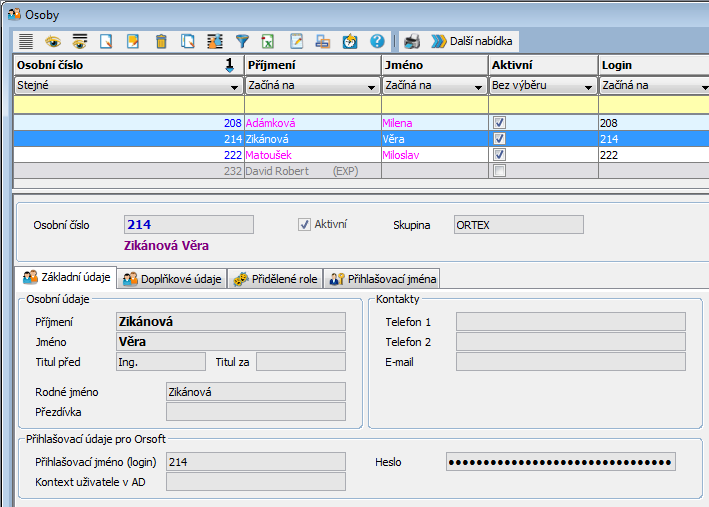Open the 'Stejné' filter dropdown under Osobní číslo
Image resolution: width=709 pixels, height=507 pixels.
coord(235,87)
